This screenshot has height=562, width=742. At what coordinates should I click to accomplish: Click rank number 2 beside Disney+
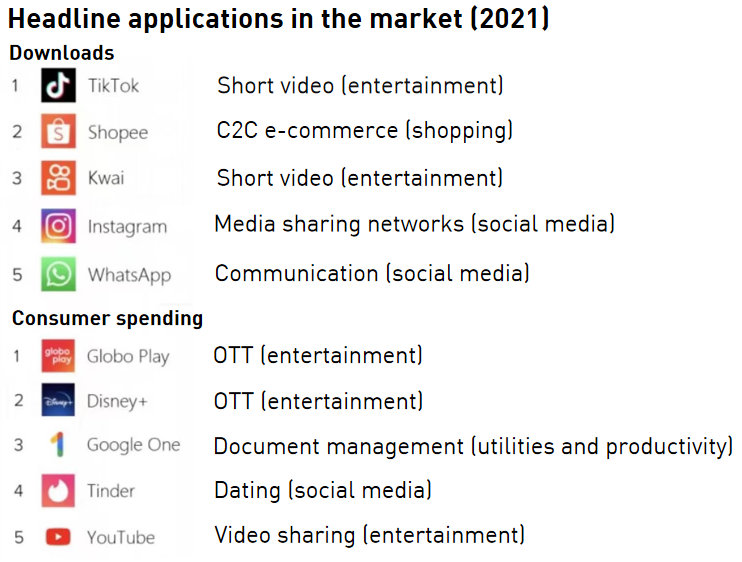(18, 401)
